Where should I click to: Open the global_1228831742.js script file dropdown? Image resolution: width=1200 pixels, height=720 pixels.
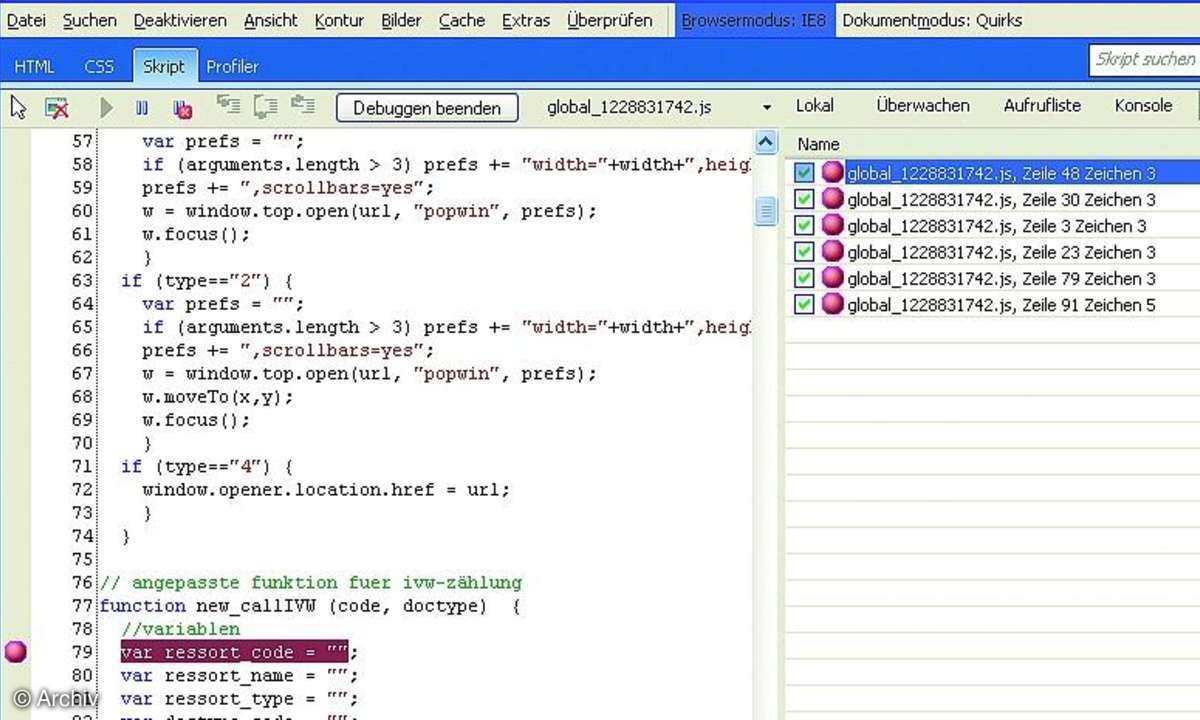tap(766, 108)
